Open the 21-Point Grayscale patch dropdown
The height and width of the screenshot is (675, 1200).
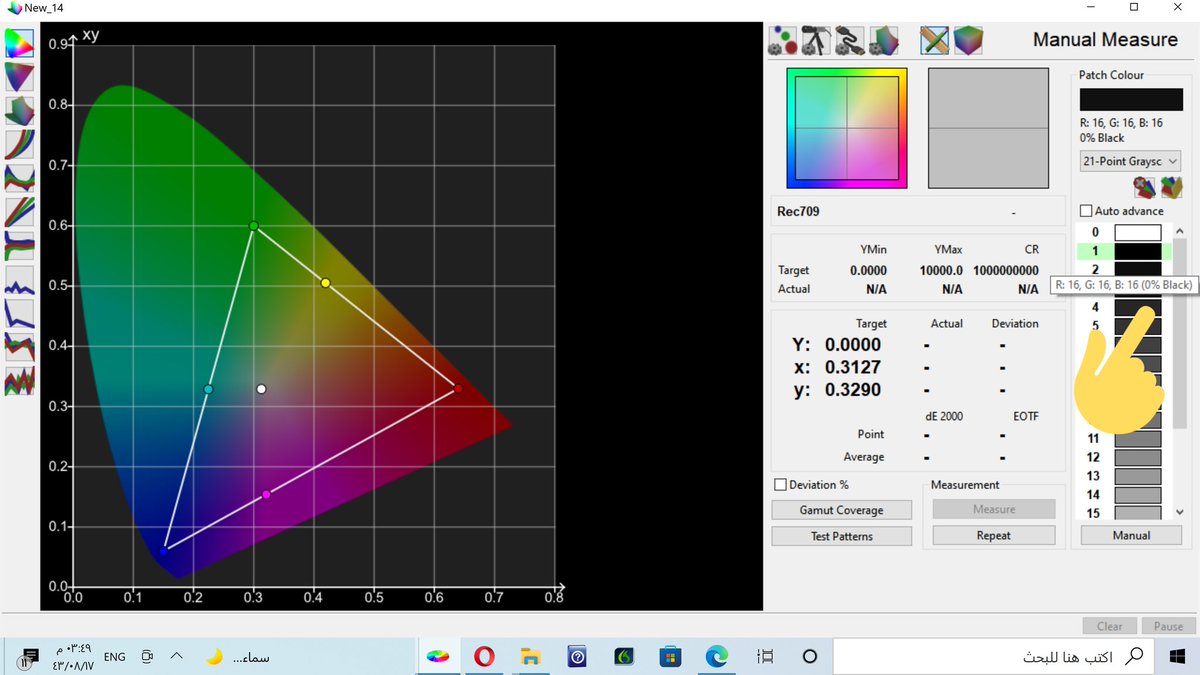coord(1131,161)
